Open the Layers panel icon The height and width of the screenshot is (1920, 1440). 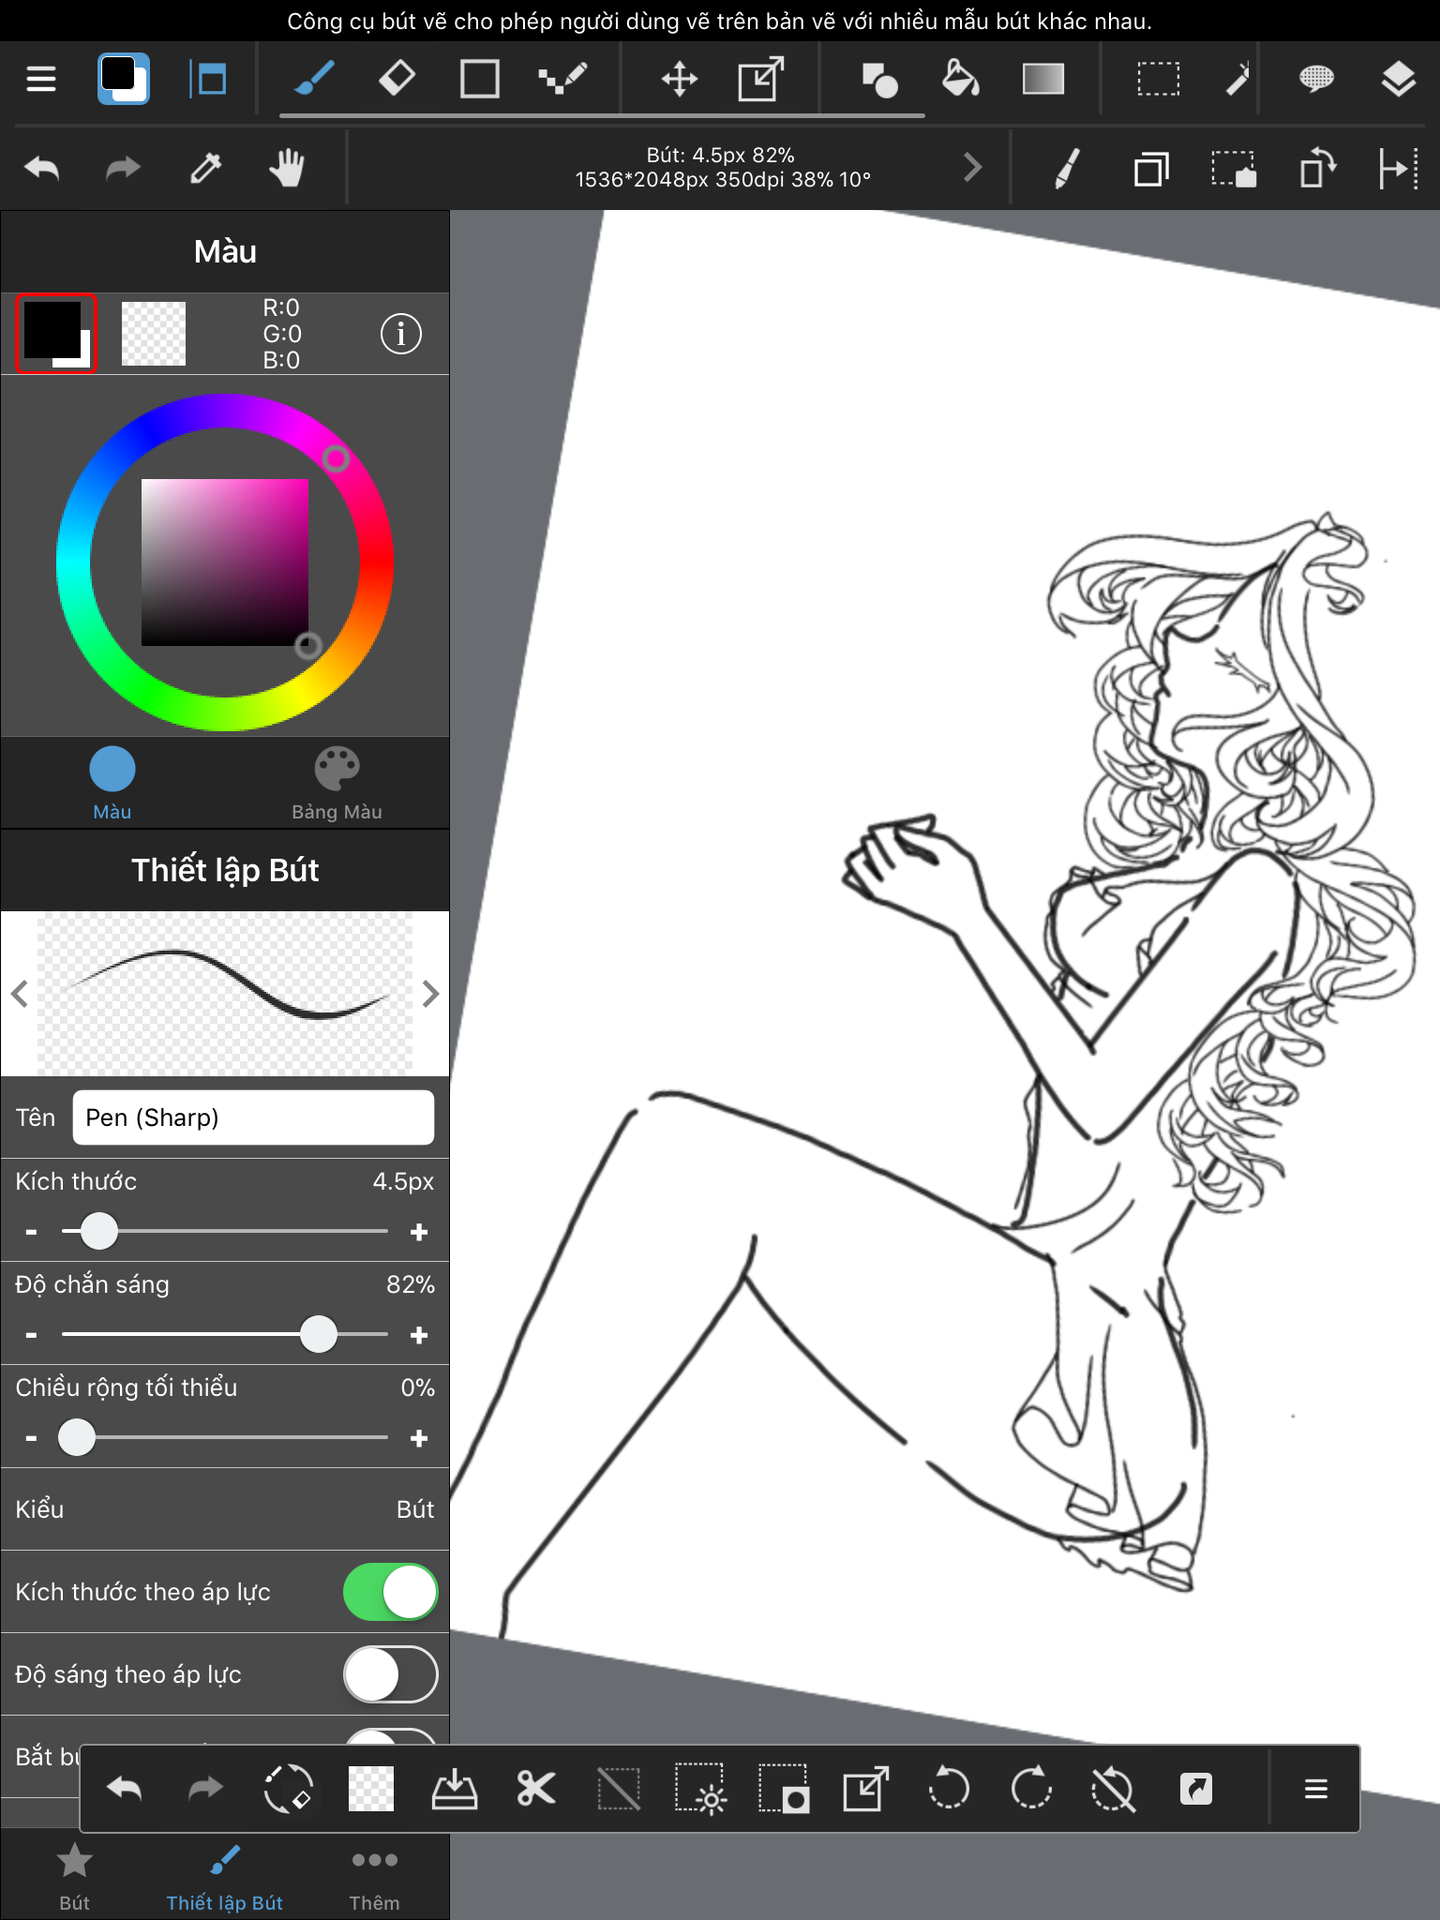pos(1397,78)
